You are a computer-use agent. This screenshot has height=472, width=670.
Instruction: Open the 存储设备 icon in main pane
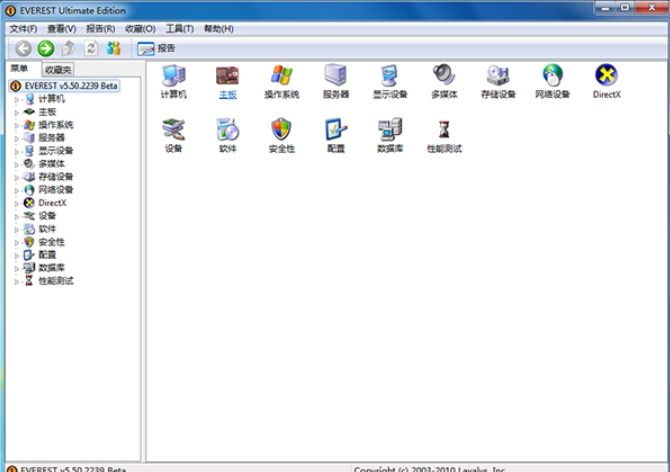coord(498,82)
